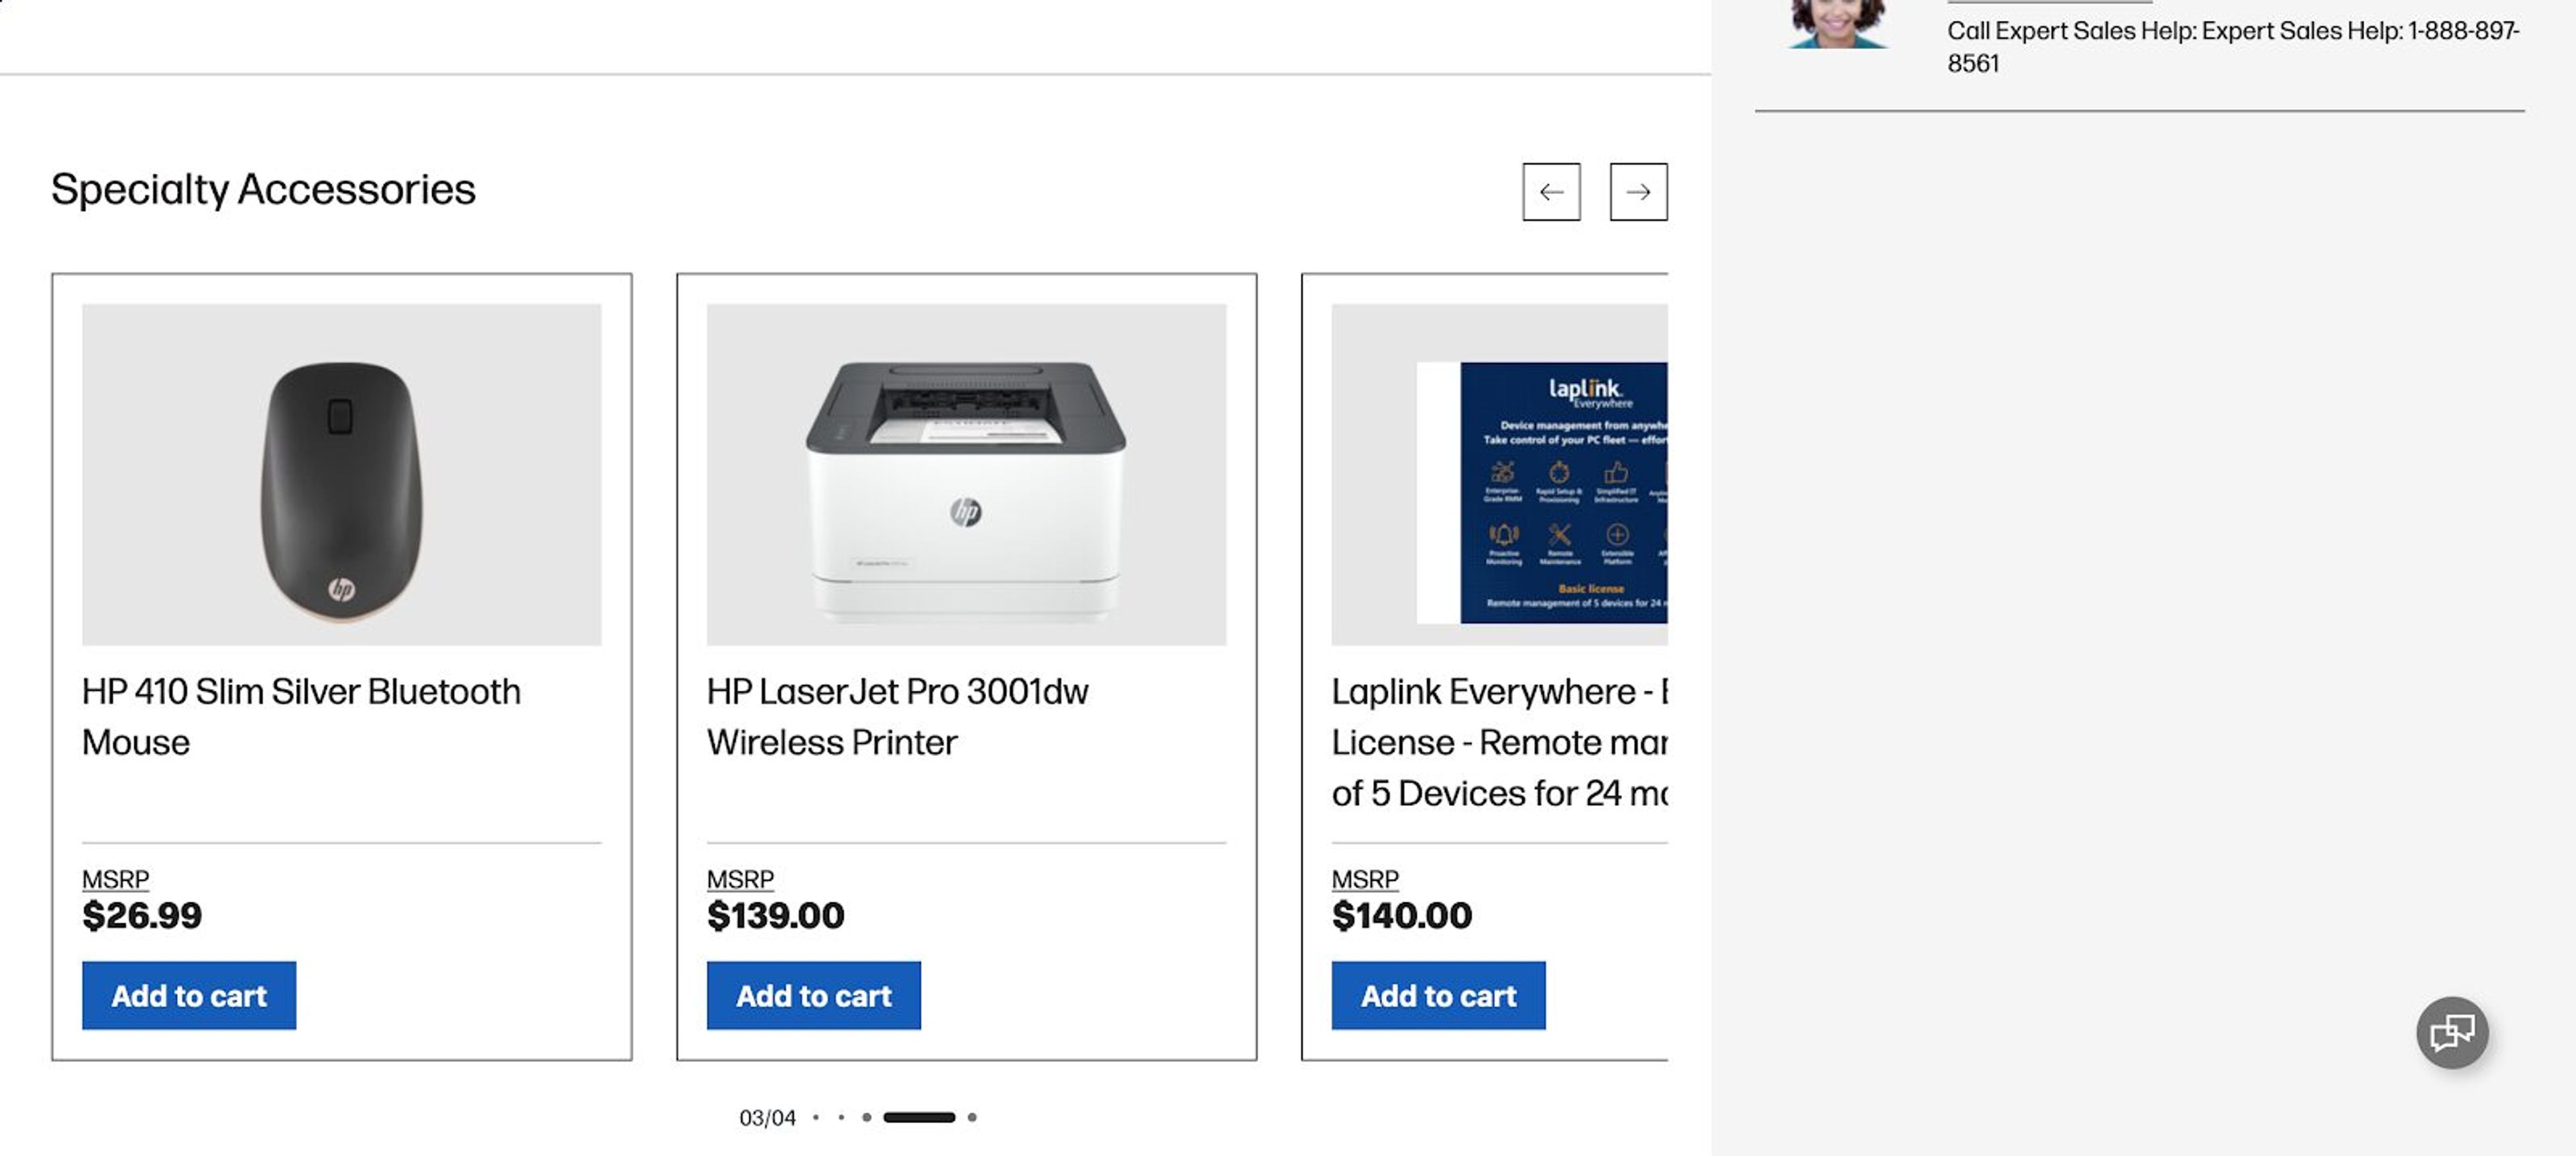Select the last pagination dot

(973, 1117)
